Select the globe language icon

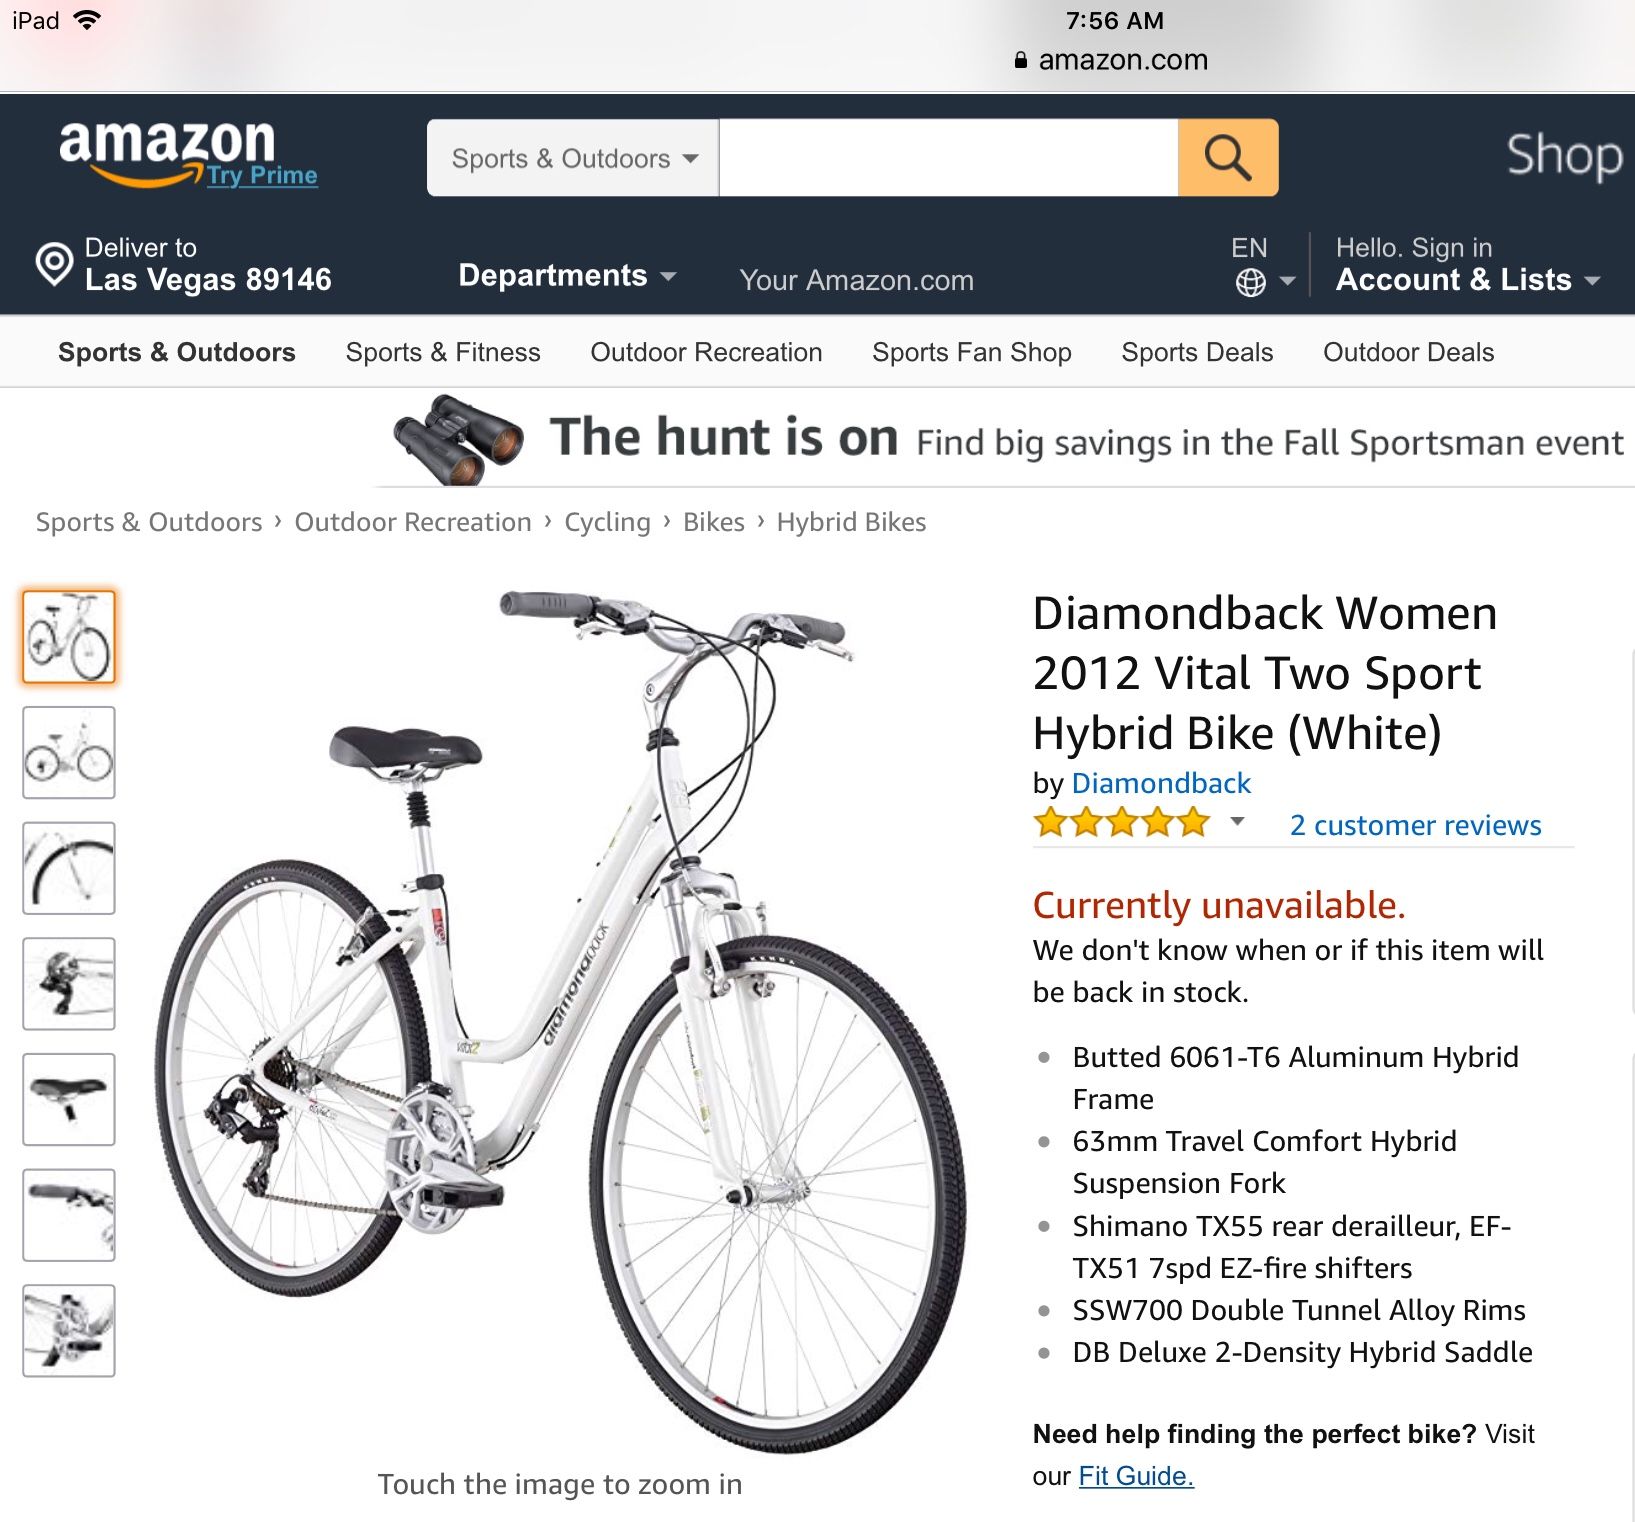[x=1250, y=283]
